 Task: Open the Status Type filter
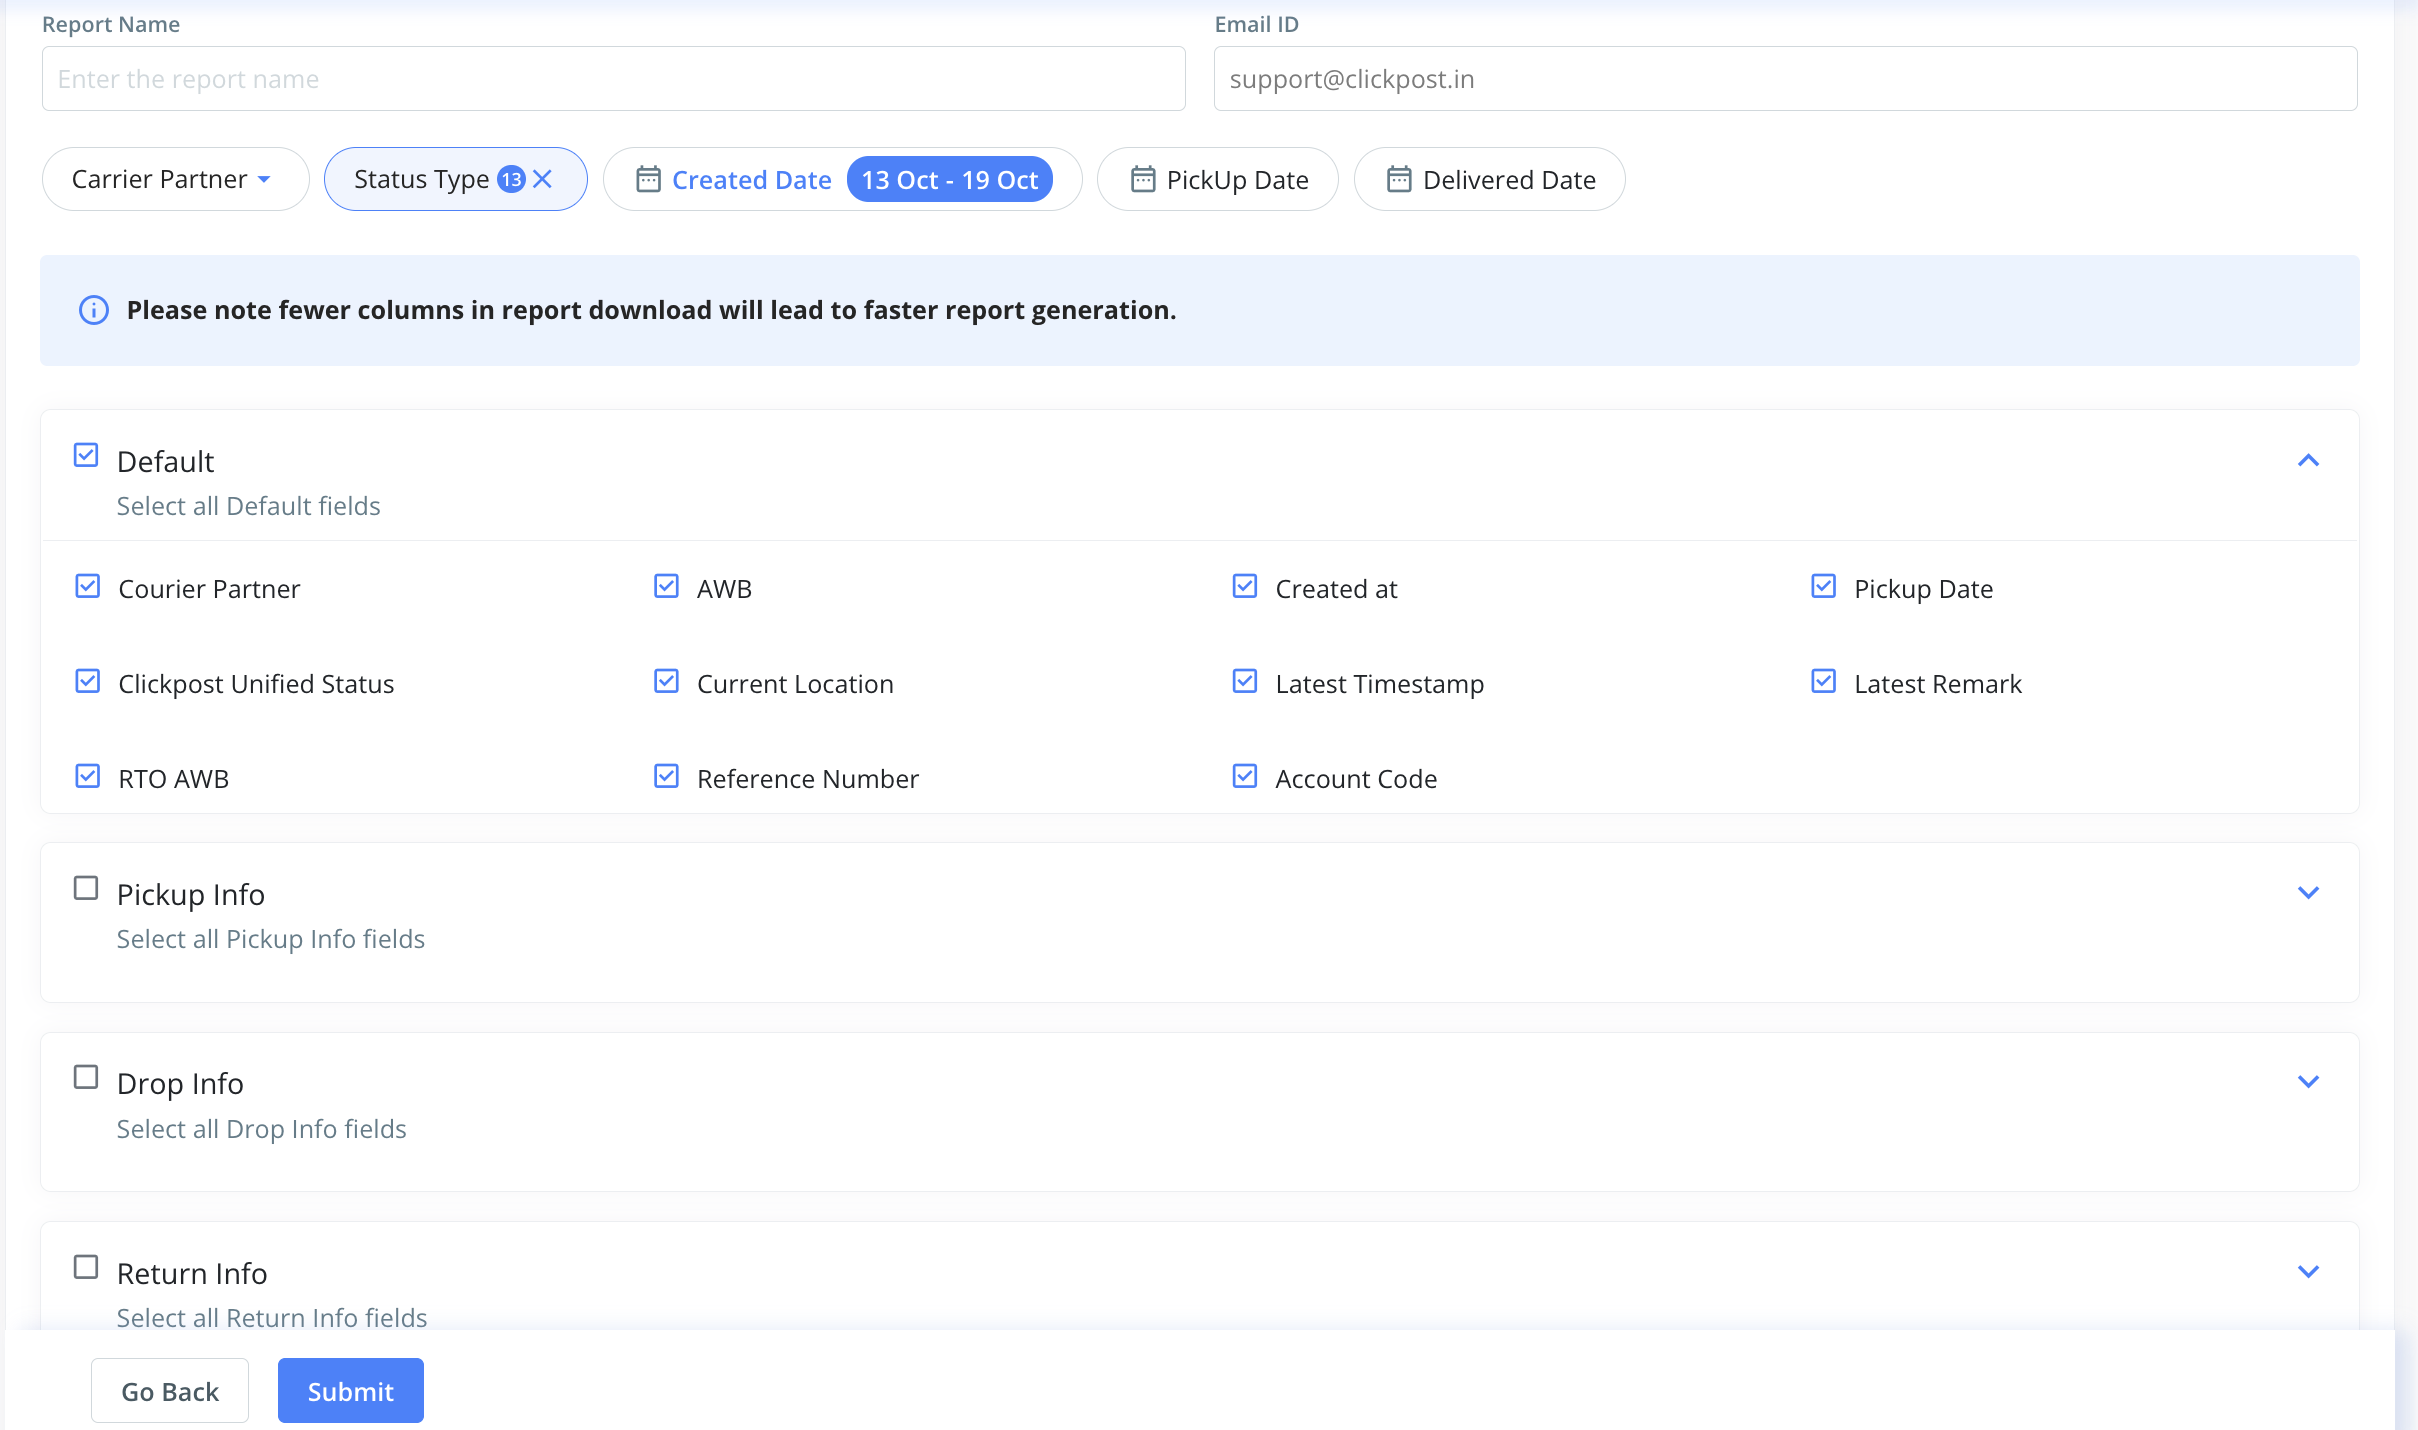[x=421, y=179]
